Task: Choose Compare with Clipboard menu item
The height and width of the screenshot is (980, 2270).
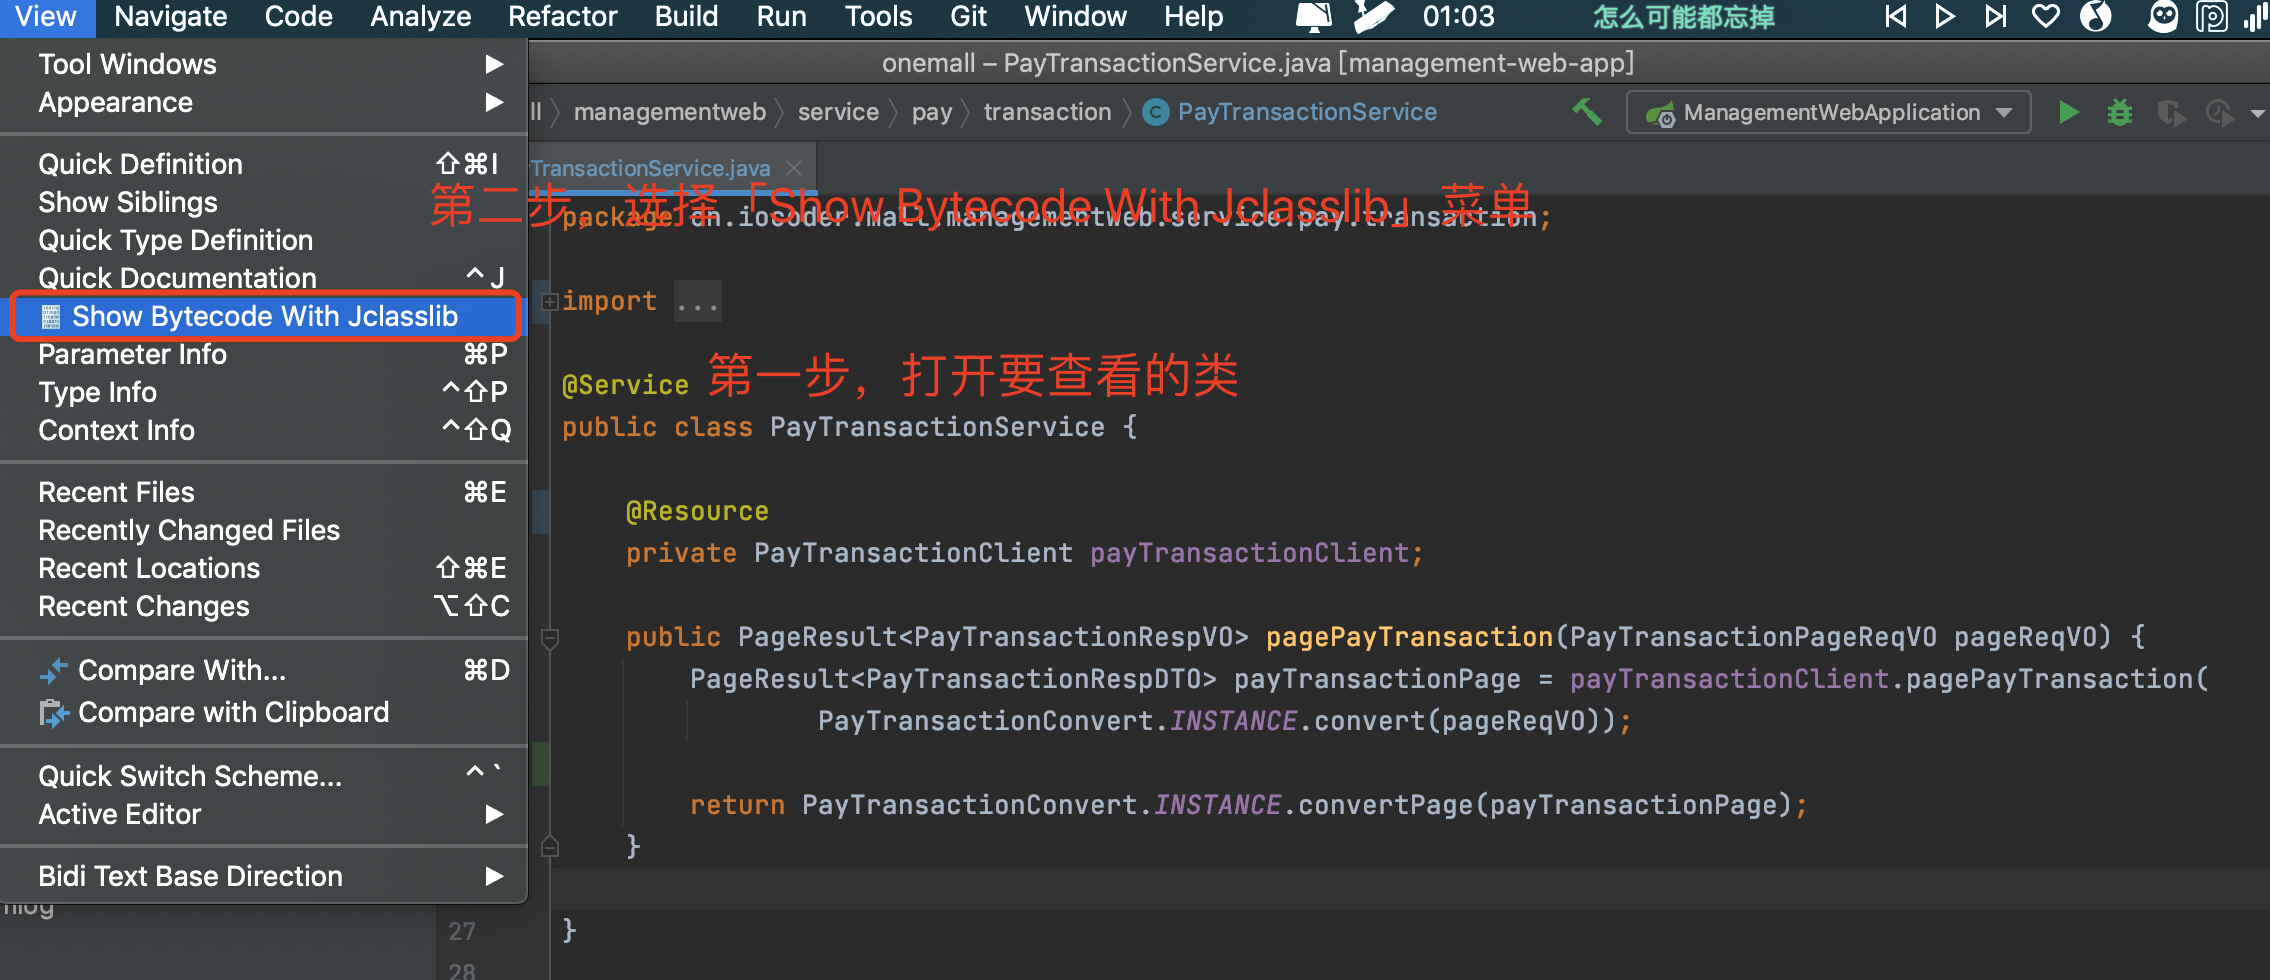Action: pos(233,712)
